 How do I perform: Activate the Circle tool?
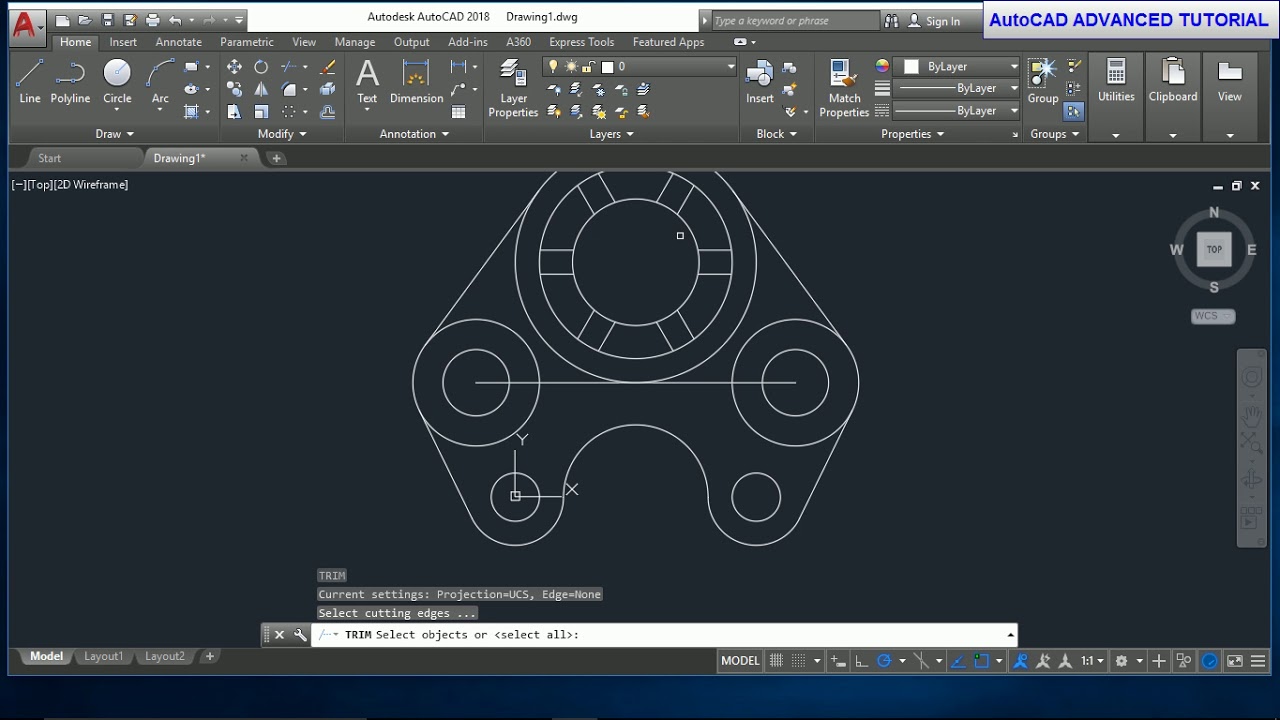coord(117,81)
